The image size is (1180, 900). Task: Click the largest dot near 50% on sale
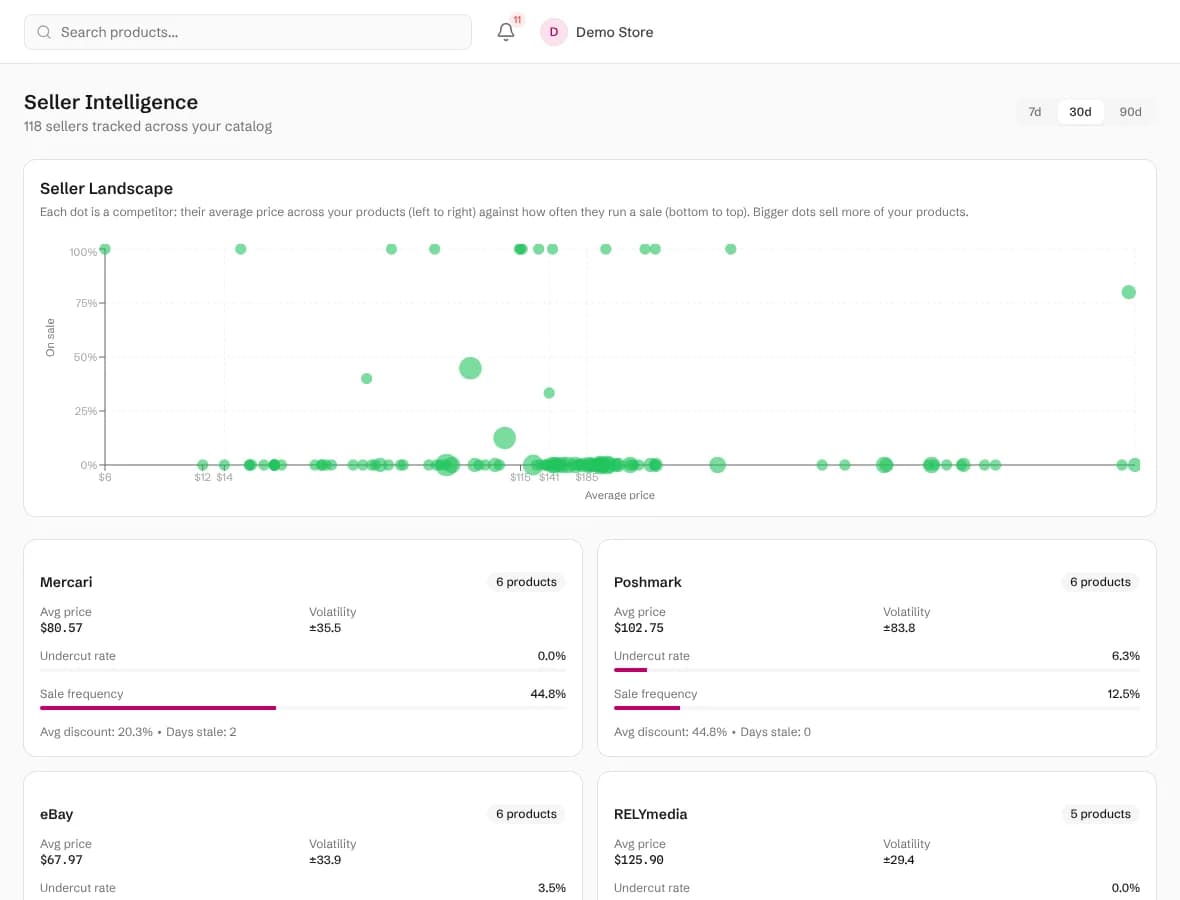click(470, 368)
